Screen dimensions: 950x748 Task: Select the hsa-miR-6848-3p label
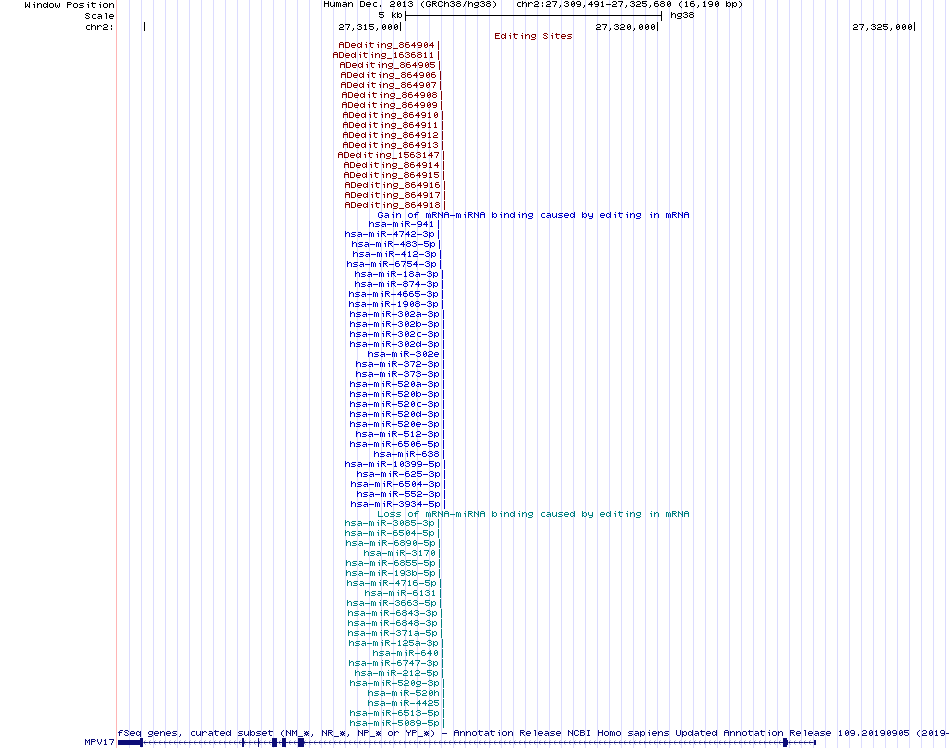point(393,623)
